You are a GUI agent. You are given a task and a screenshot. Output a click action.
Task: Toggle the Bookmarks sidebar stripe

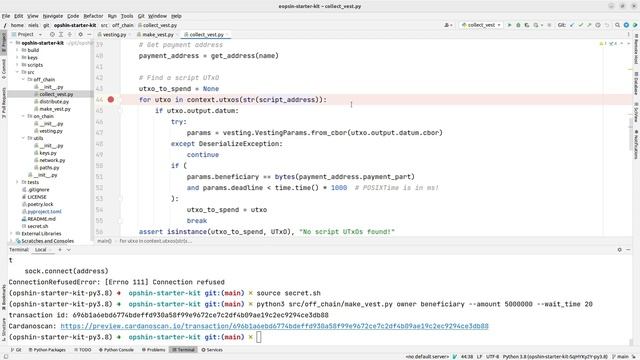pos(4,297)
